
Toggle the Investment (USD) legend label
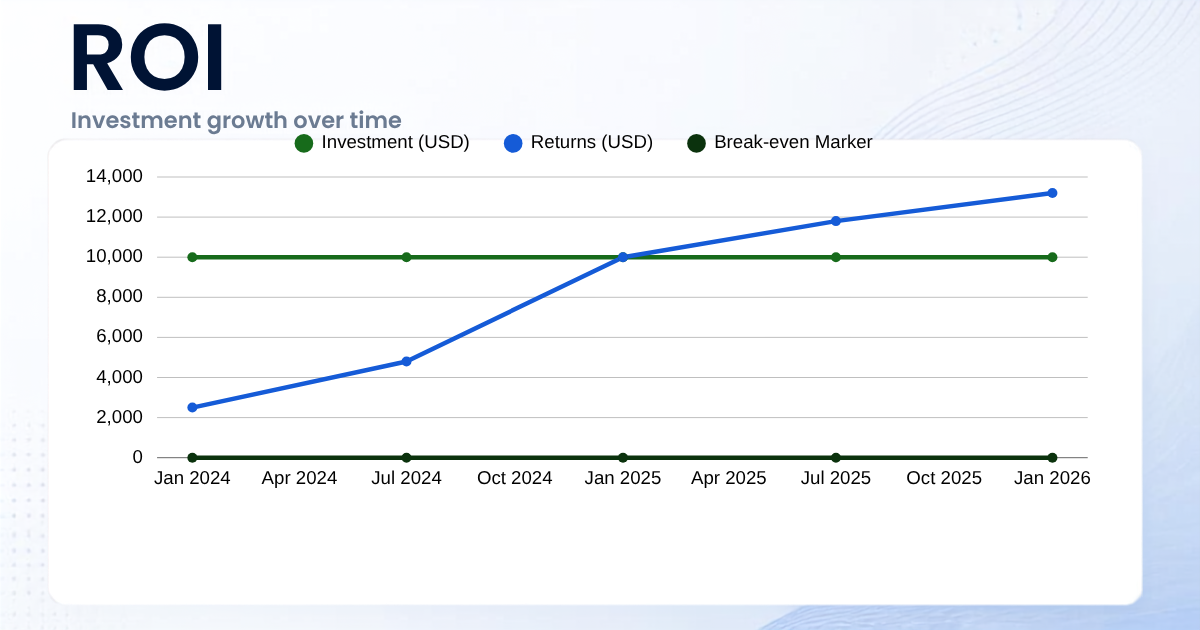pyautogui.click(x=395, y=142)
